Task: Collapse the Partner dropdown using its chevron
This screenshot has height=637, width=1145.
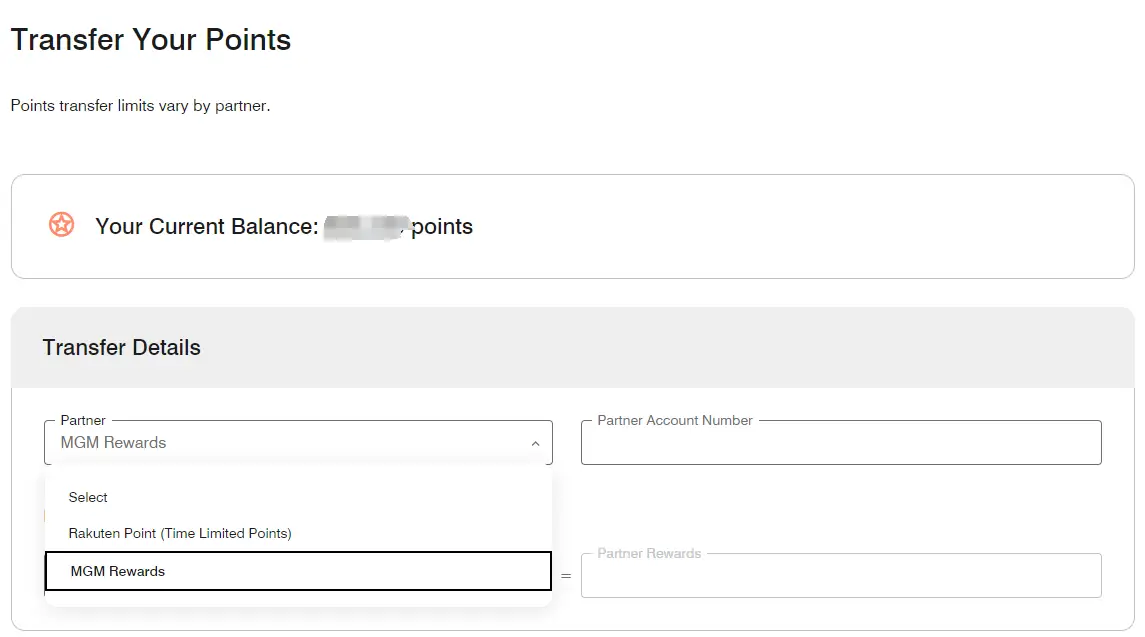Action: (535, 443)
